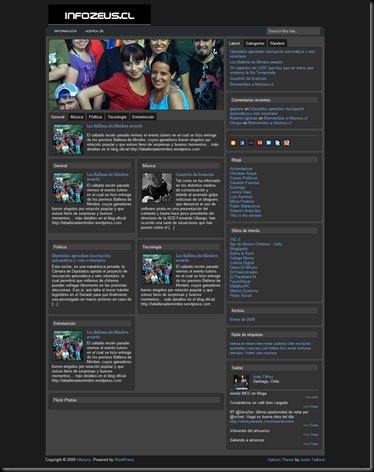Open the red-and-white last social icon
This screenshot has width=374, height=472.
pyautogui.click(x=286, y=143)
